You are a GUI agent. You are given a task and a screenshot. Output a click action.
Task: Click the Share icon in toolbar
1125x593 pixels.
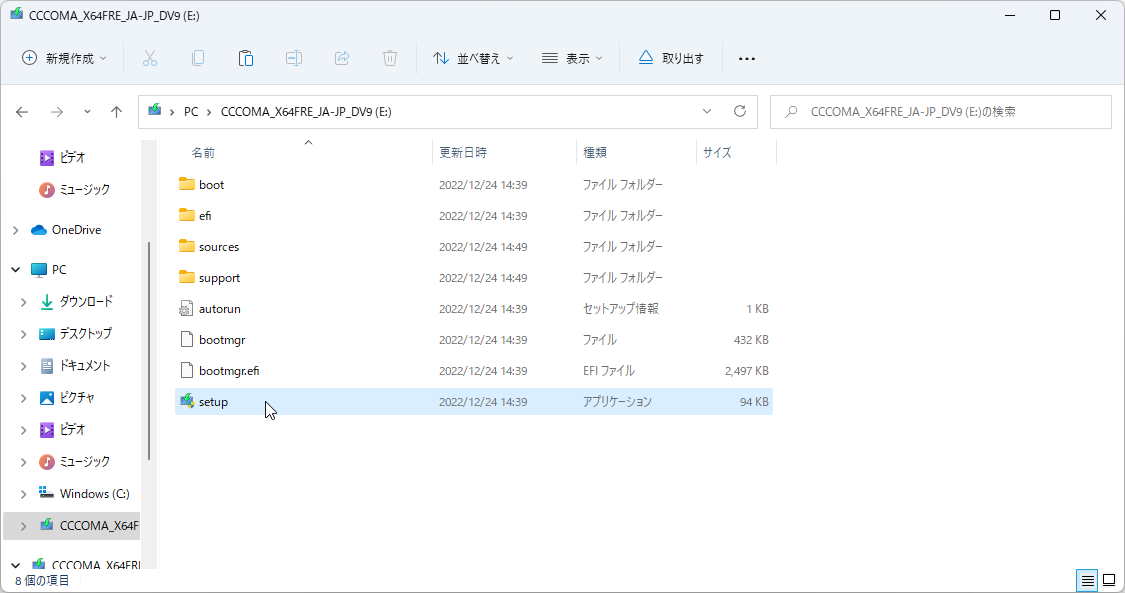coord(342,58)
